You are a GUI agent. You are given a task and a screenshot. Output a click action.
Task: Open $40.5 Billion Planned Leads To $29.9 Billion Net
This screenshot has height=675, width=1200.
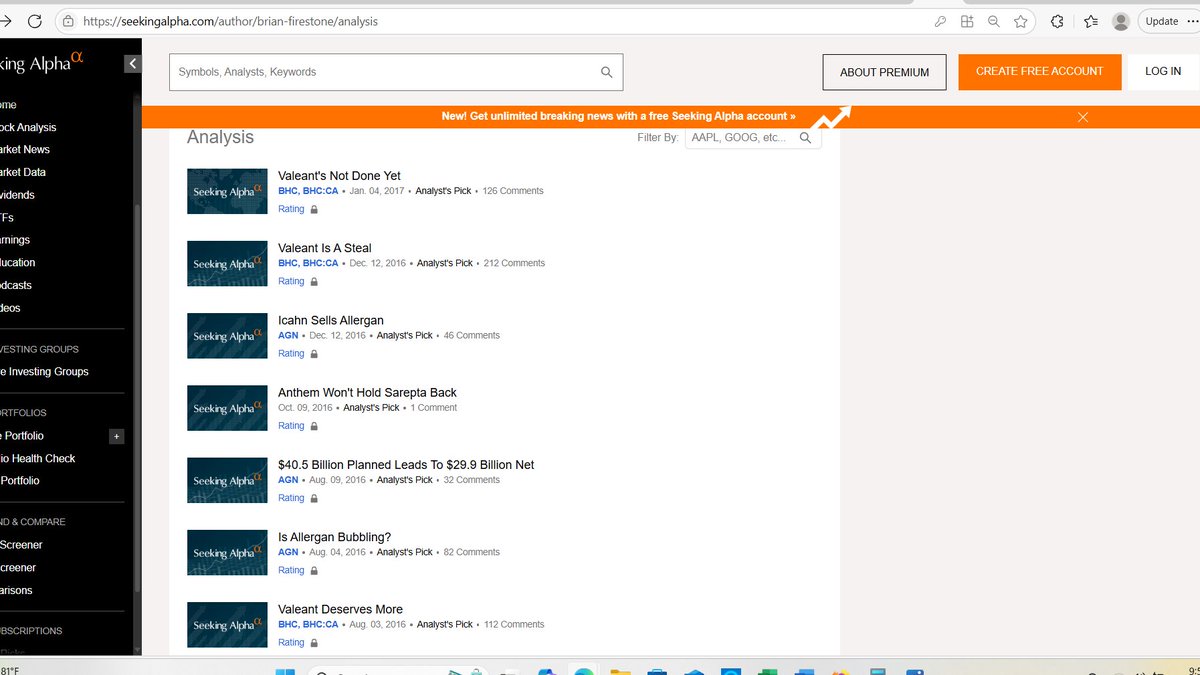click(406, 464)
